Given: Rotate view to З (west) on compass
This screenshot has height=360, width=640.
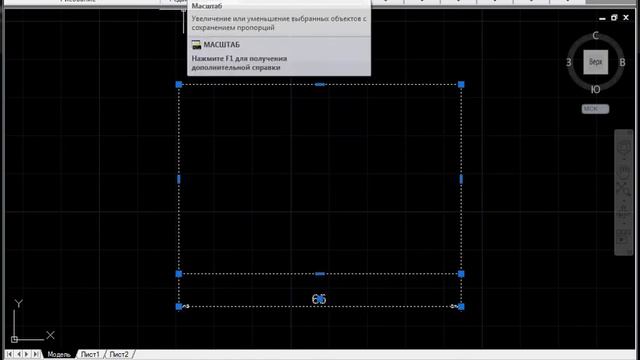Looking at the screenshot, I should point(569,62).
